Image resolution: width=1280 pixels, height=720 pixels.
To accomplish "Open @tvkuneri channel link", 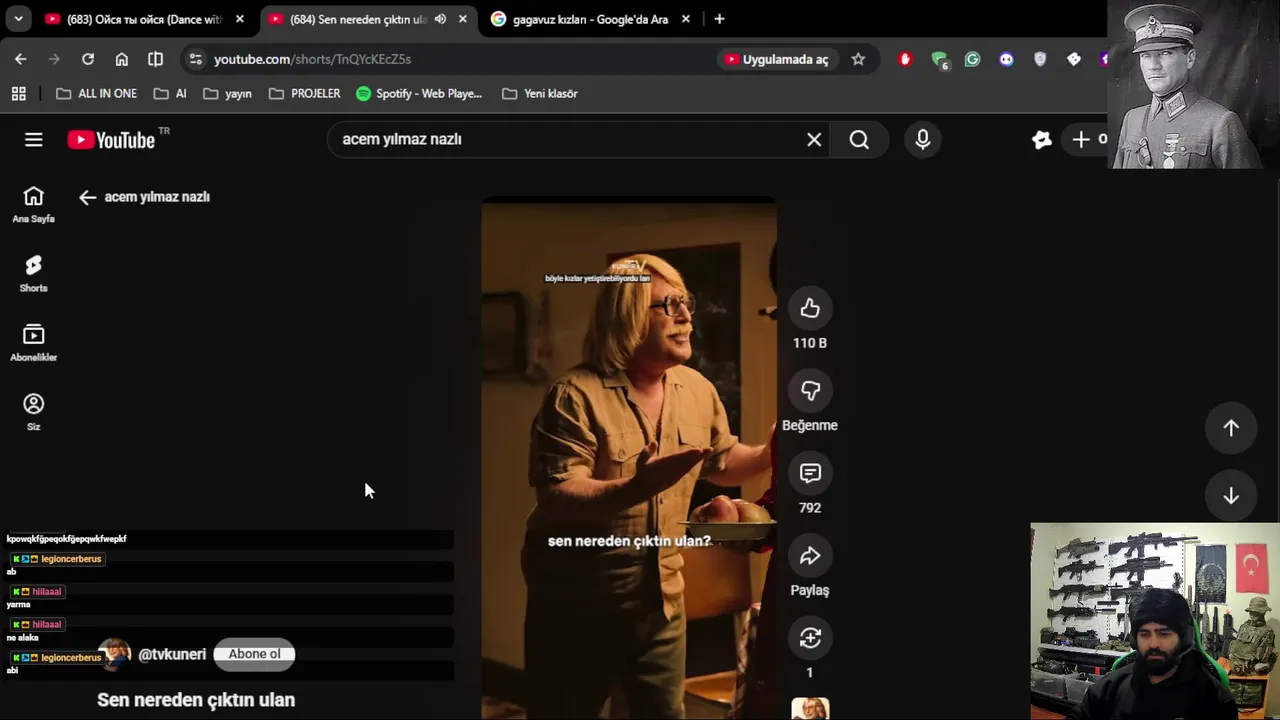I will (172, 654).
